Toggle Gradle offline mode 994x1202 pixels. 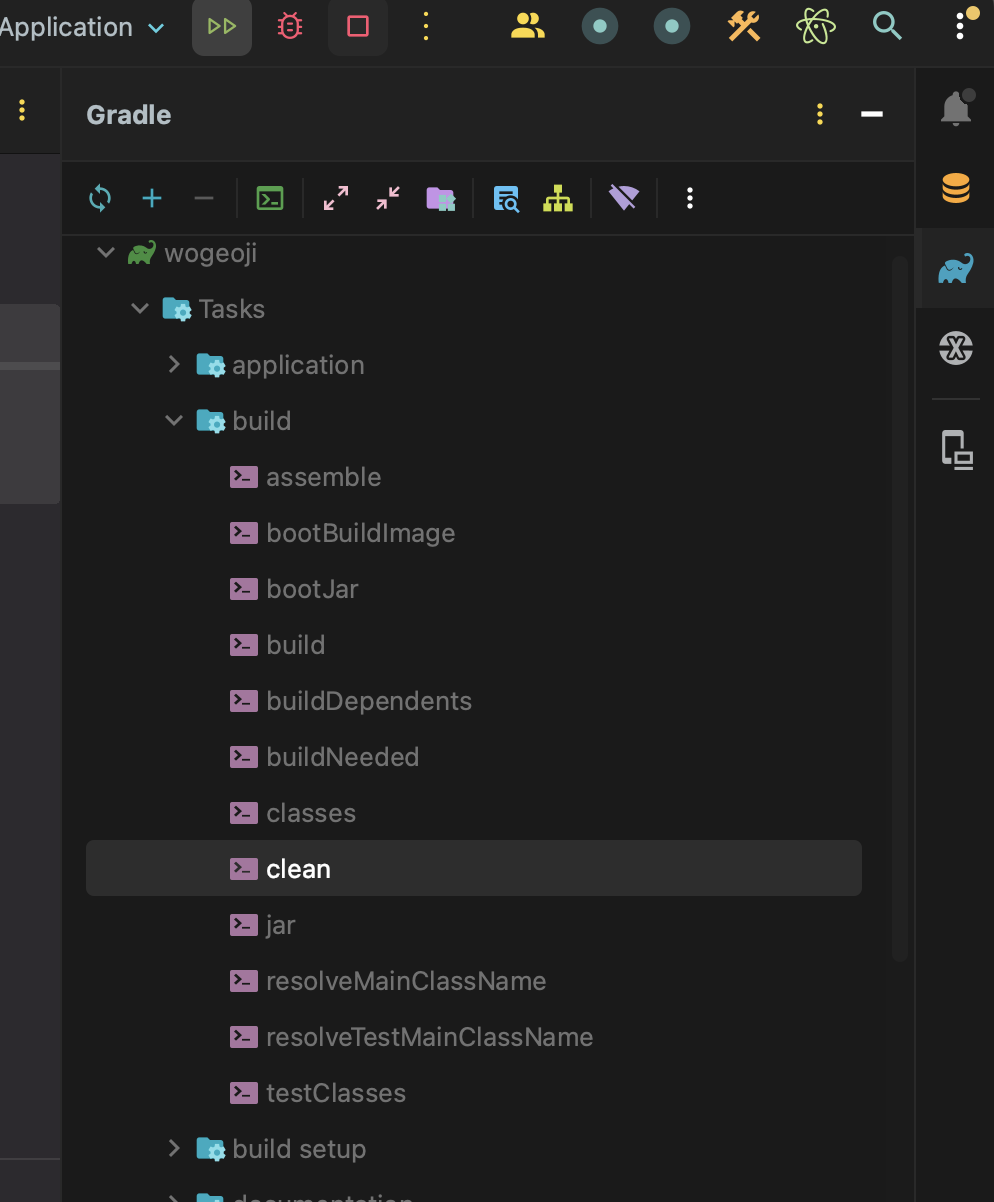point(624,199)
